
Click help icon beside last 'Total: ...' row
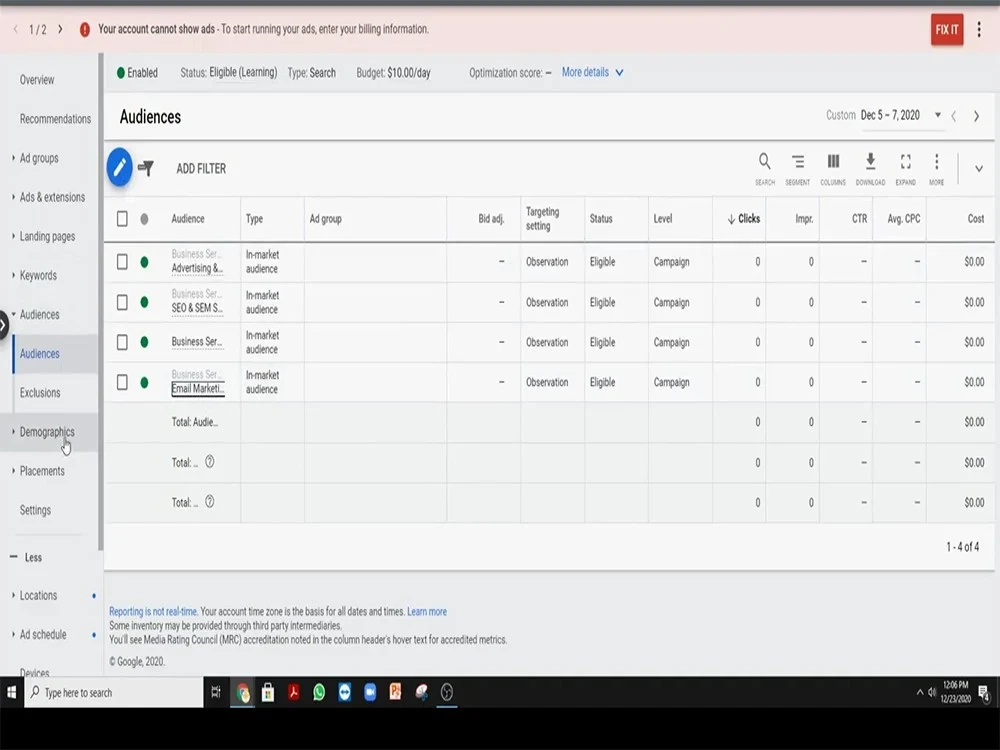coord(209,502)
